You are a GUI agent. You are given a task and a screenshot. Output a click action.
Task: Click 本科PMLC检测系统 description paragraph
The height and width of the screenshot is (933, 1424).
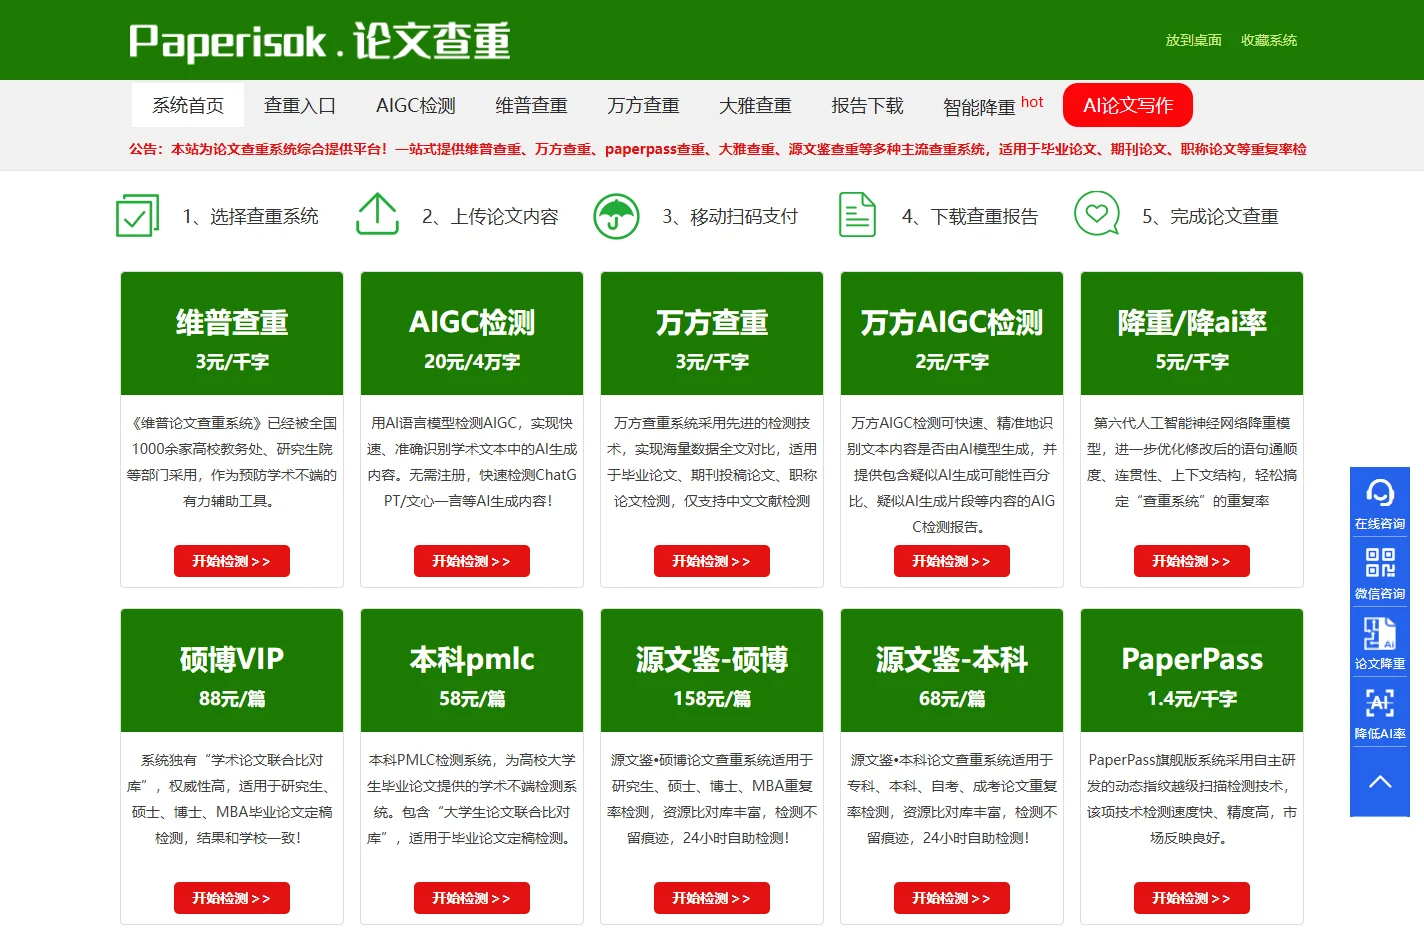pos(472,799)
